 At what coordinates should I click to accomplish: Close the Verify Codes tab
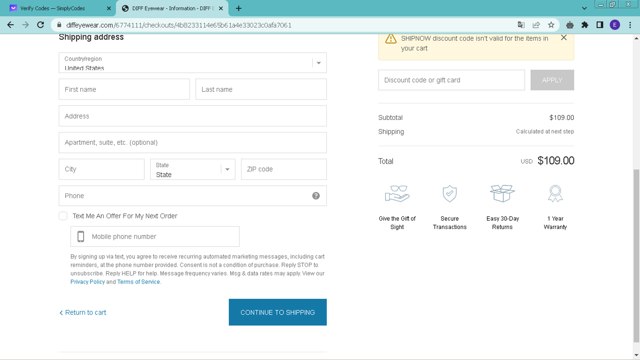point(109,8)
